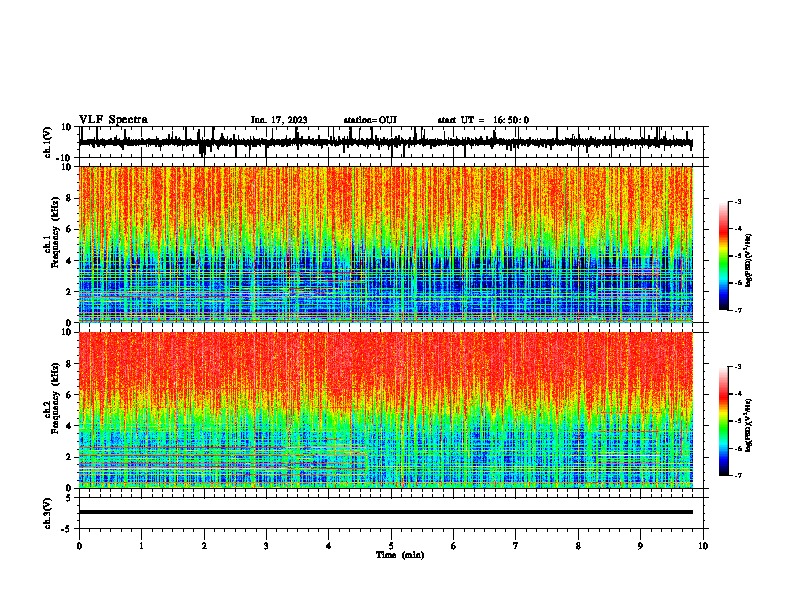
Task: Click the ch.2 color bar log(PSD) label
Action: (748, 426)
